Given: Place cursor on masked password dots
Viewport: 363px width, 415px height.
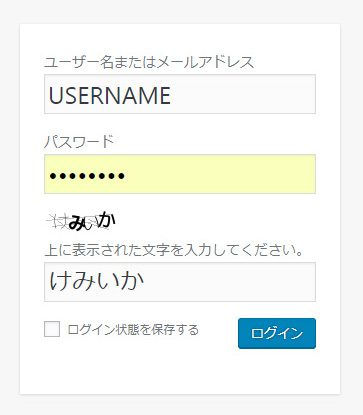Looking at the screenshot, I should [87, 176].
